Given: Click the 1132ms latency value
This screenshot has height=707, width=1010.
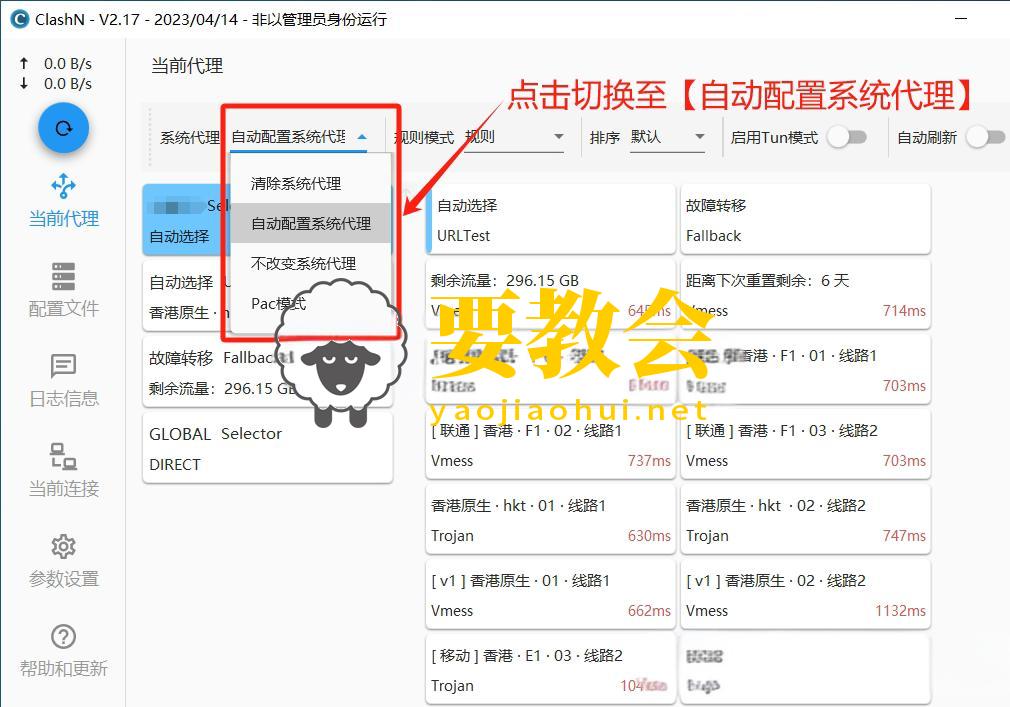Looking at the screenshot, I should pyautogui.click(x=900, y=610).
